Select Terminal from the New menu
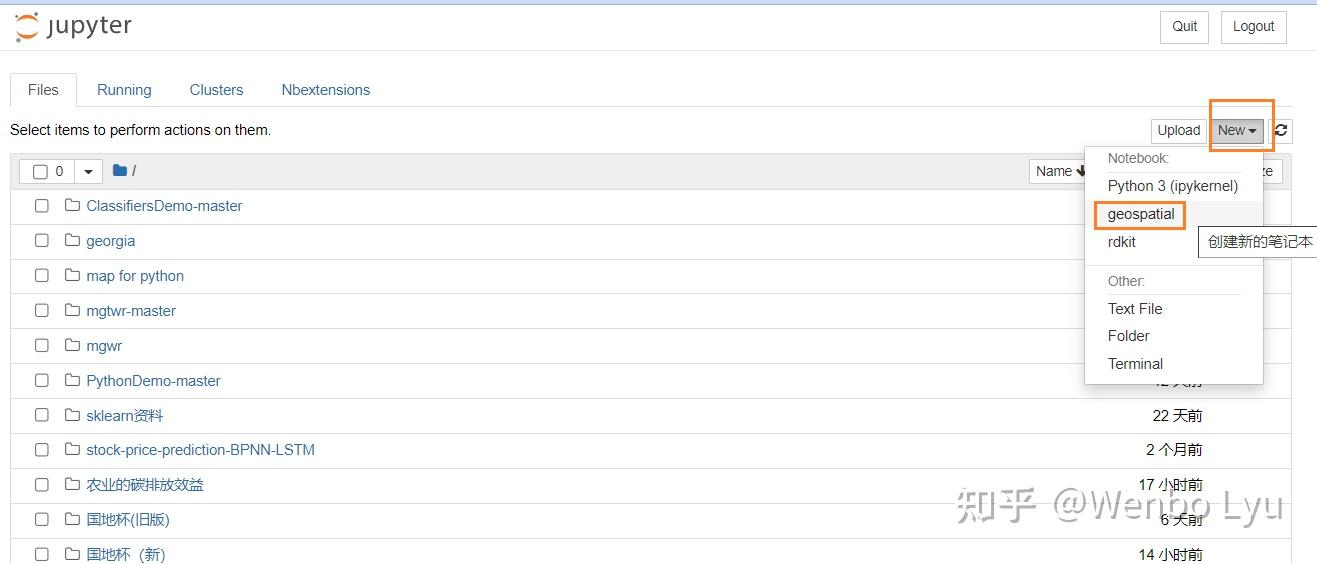Screen dimensions: 1317x564 click(x=1135, y=364)
